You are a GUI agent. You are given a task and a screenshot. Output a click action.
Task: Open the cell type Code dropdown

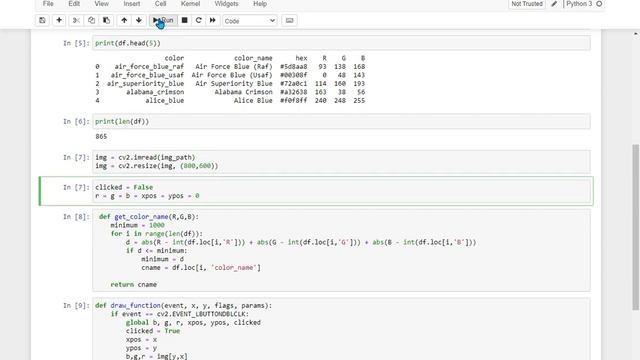pyautogui.click(x=250, y=21)
